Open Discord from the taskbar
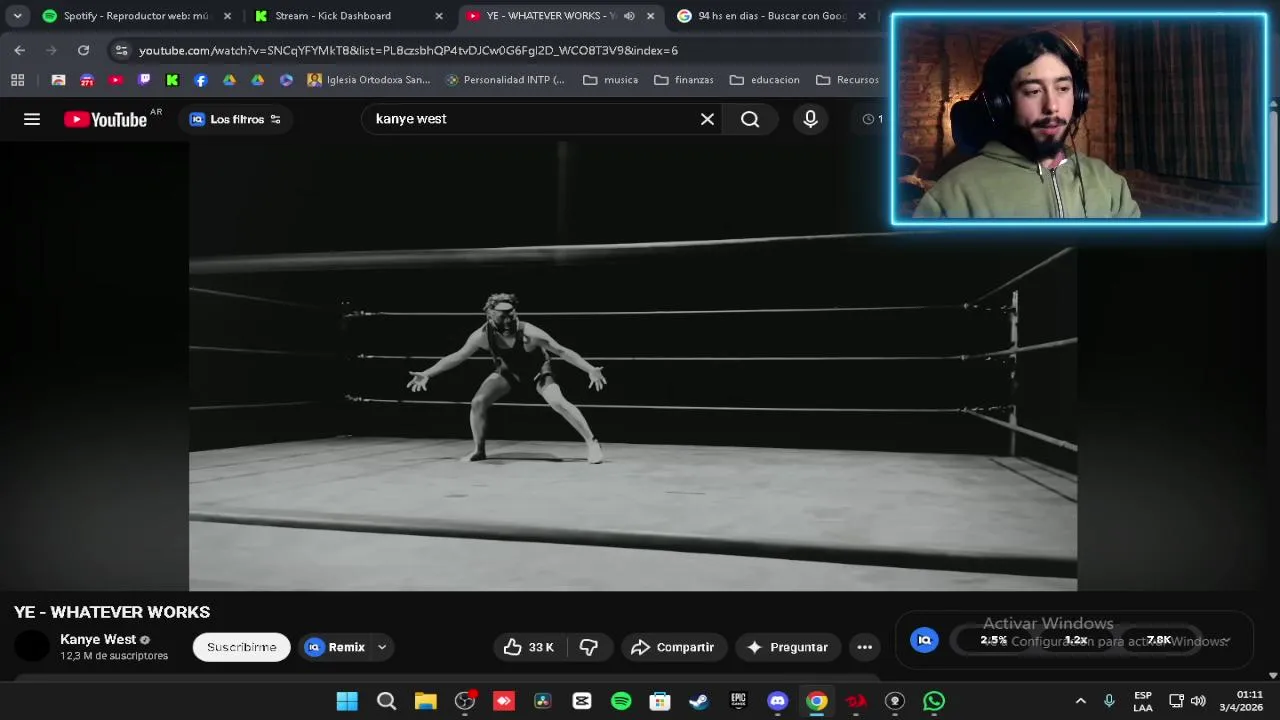 (x=777, y=701)
